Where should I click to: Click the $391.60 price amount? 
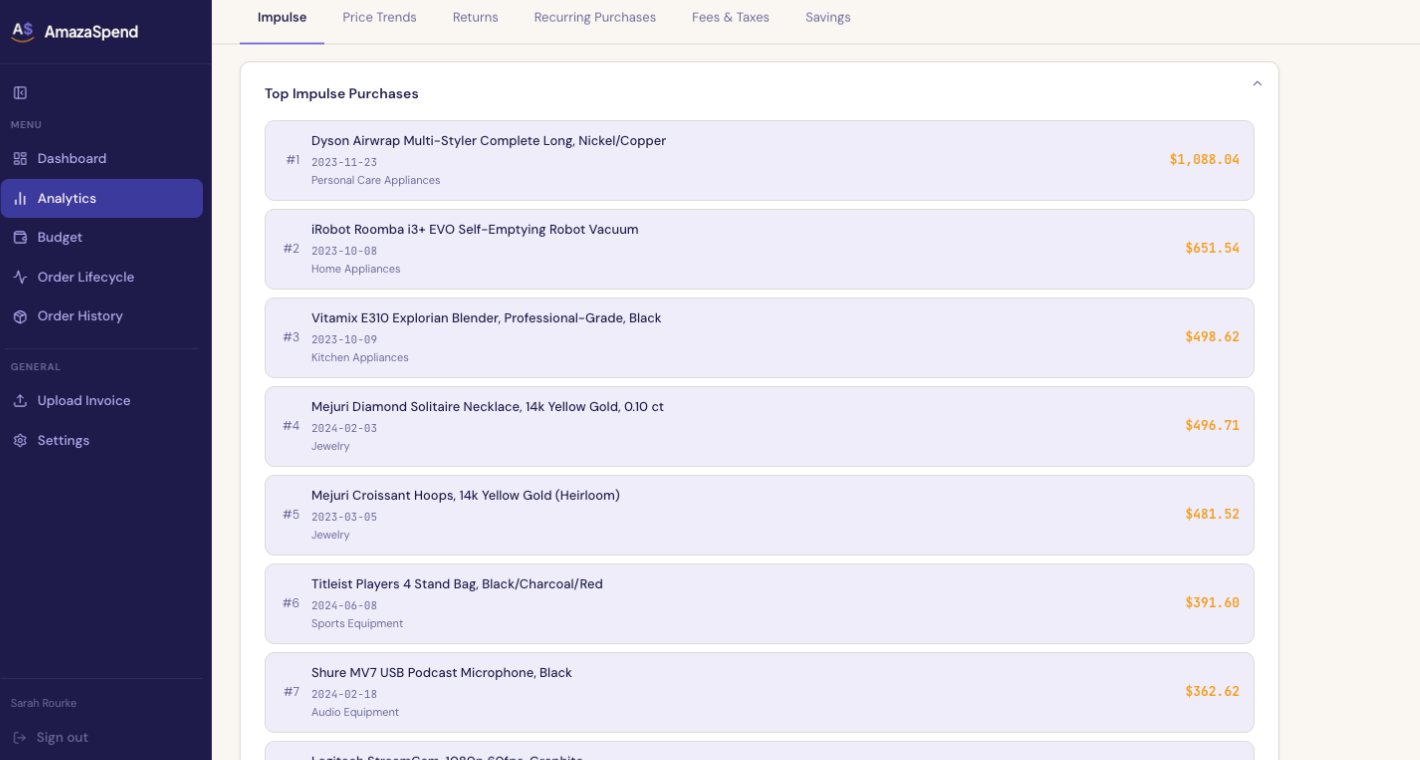pyautogui.click(x=1212, y=603)
